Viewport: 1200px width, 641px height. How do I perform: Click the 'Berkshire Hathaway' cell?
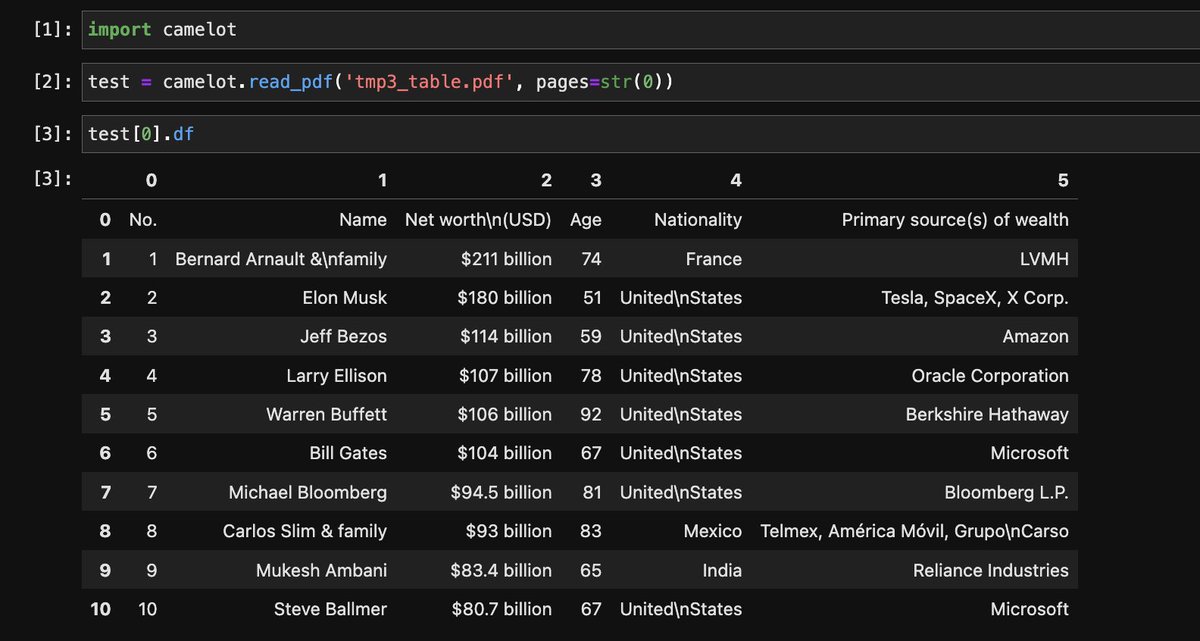click(987, 414)
